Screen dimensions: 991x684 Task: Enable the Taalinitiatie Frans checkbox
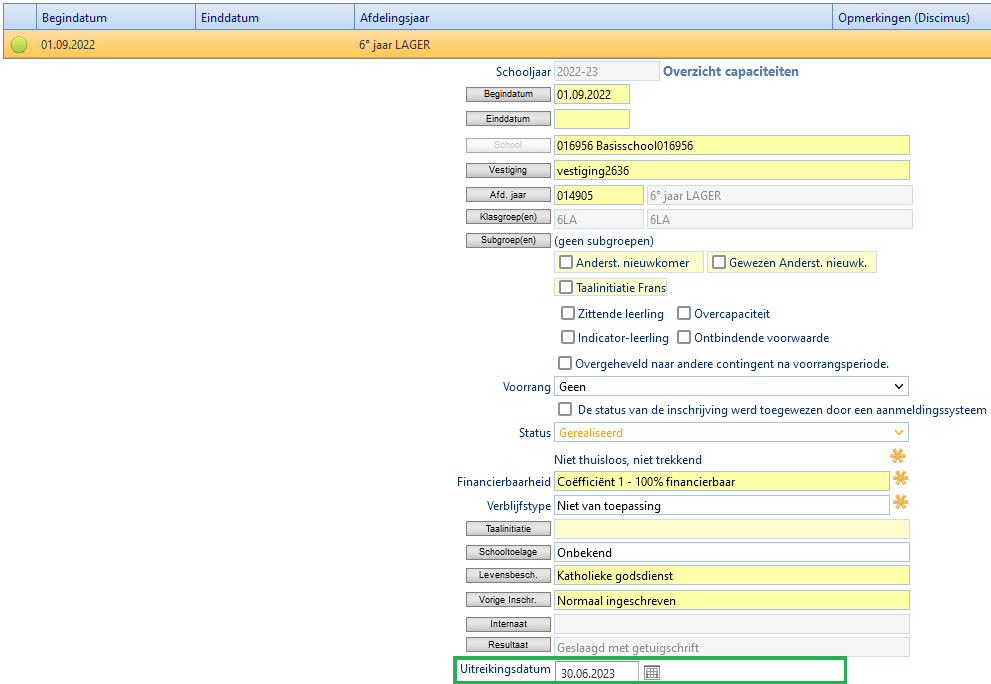coord(566,288)
